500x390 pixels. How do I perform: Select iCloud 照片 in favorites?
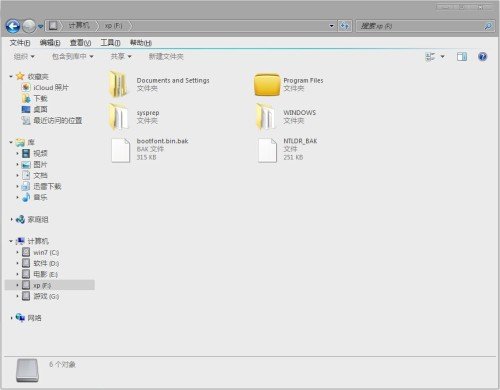point(51,88)
